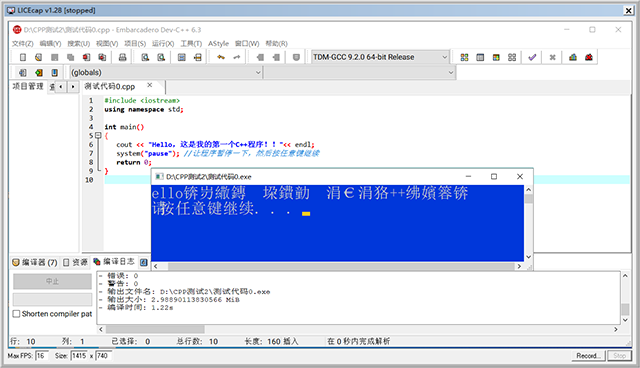
Task: Click the Record... button in LICEcap
Action: tap(588, 356)
